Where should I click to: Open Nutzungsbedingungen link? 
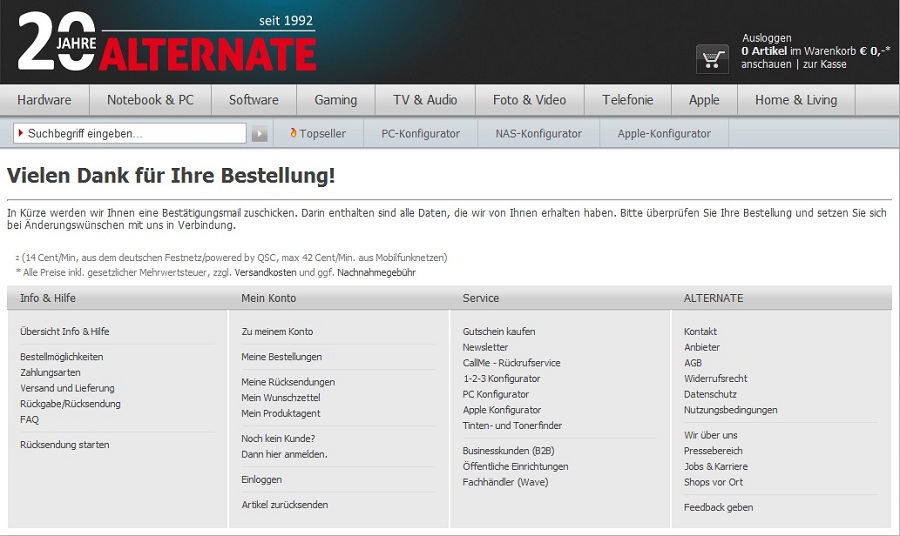731,410
